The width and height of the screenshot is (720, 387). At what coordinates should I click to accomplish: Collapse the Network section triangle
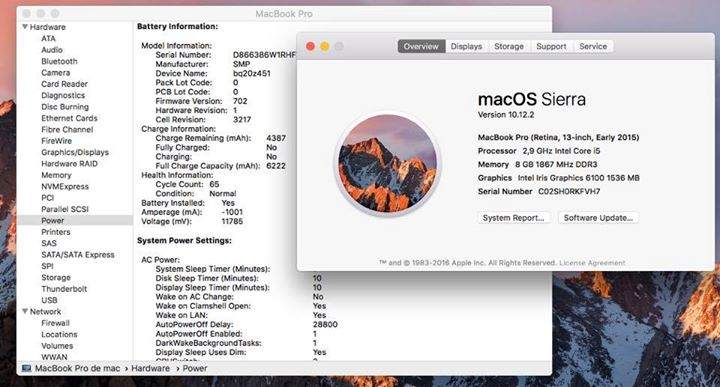pos(25,311)
